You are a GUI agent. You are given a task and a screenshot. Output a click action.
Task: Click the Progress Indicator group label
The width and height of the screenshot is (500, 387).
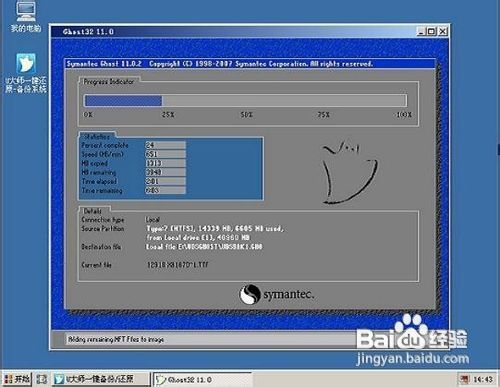point(109,81)
